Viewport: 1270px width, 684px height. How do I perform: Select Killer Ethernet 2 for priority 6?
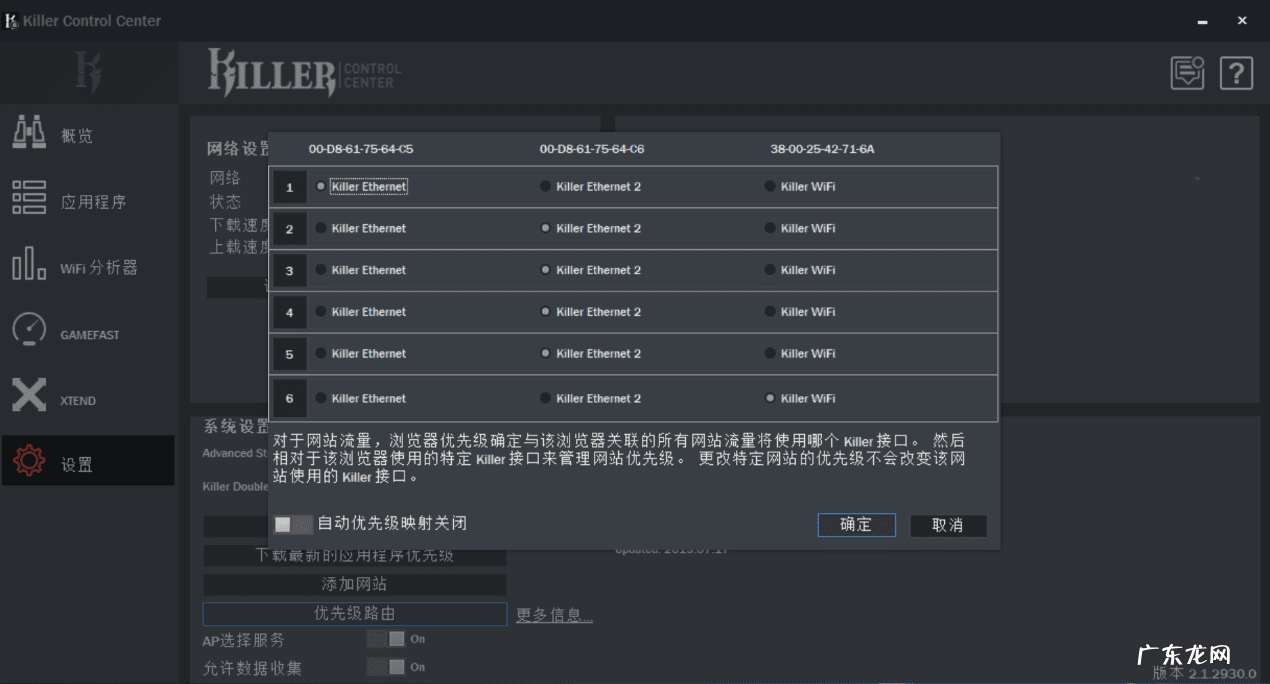click(543, 398)
